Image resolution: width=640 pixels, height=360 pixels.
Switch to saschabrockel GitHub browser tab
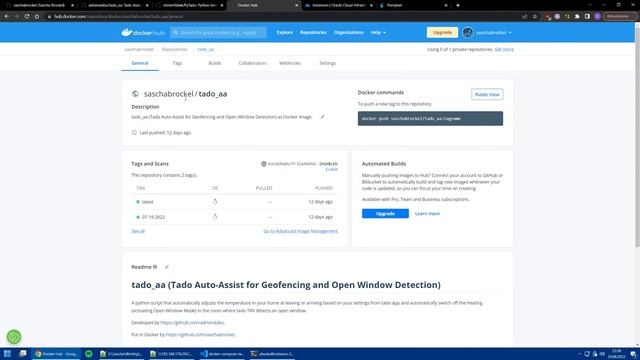39,5
